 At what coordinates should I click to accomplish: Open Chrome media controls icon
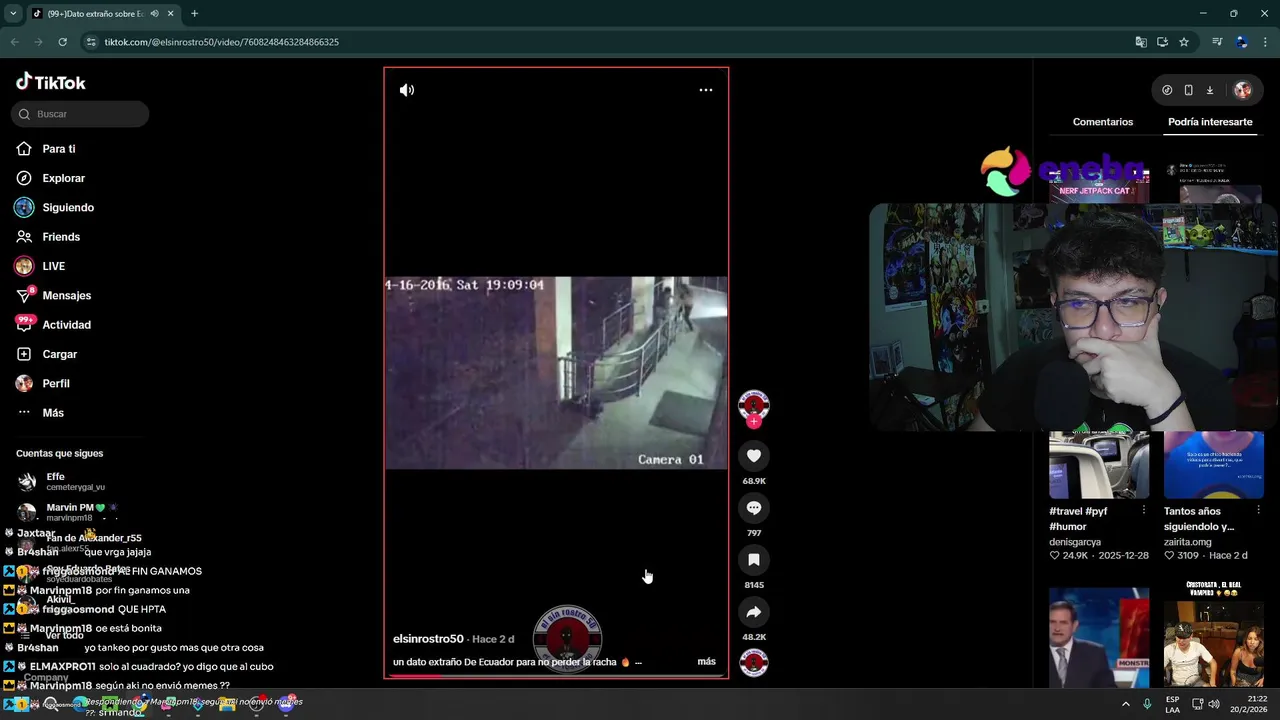pyautogui.click(x=1217, y=42)
